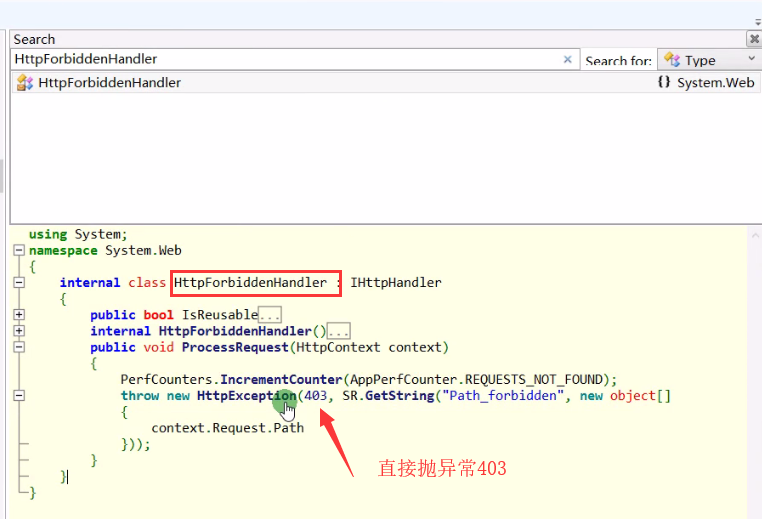Click the HttpException type name

pos(247,396)
